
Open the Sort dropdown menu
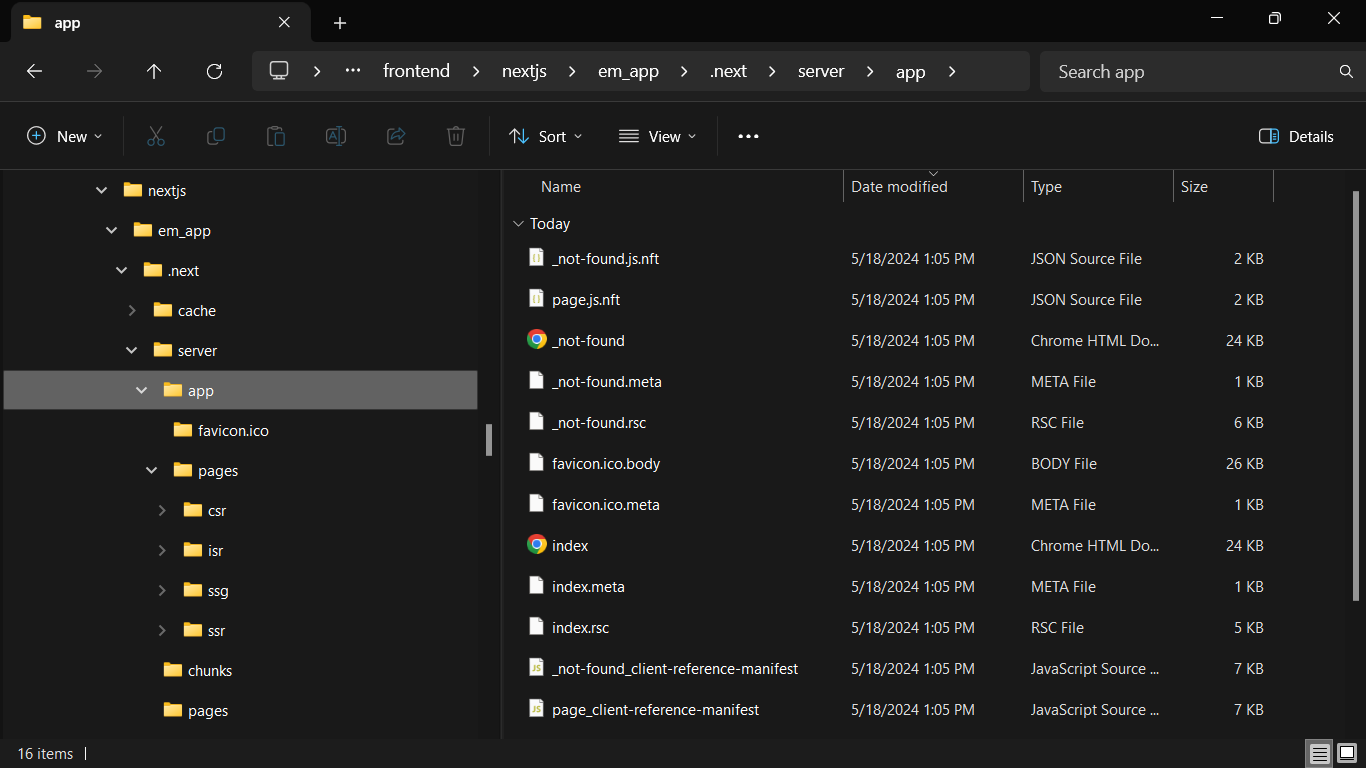pyautogui.click(x=545, y=136)
